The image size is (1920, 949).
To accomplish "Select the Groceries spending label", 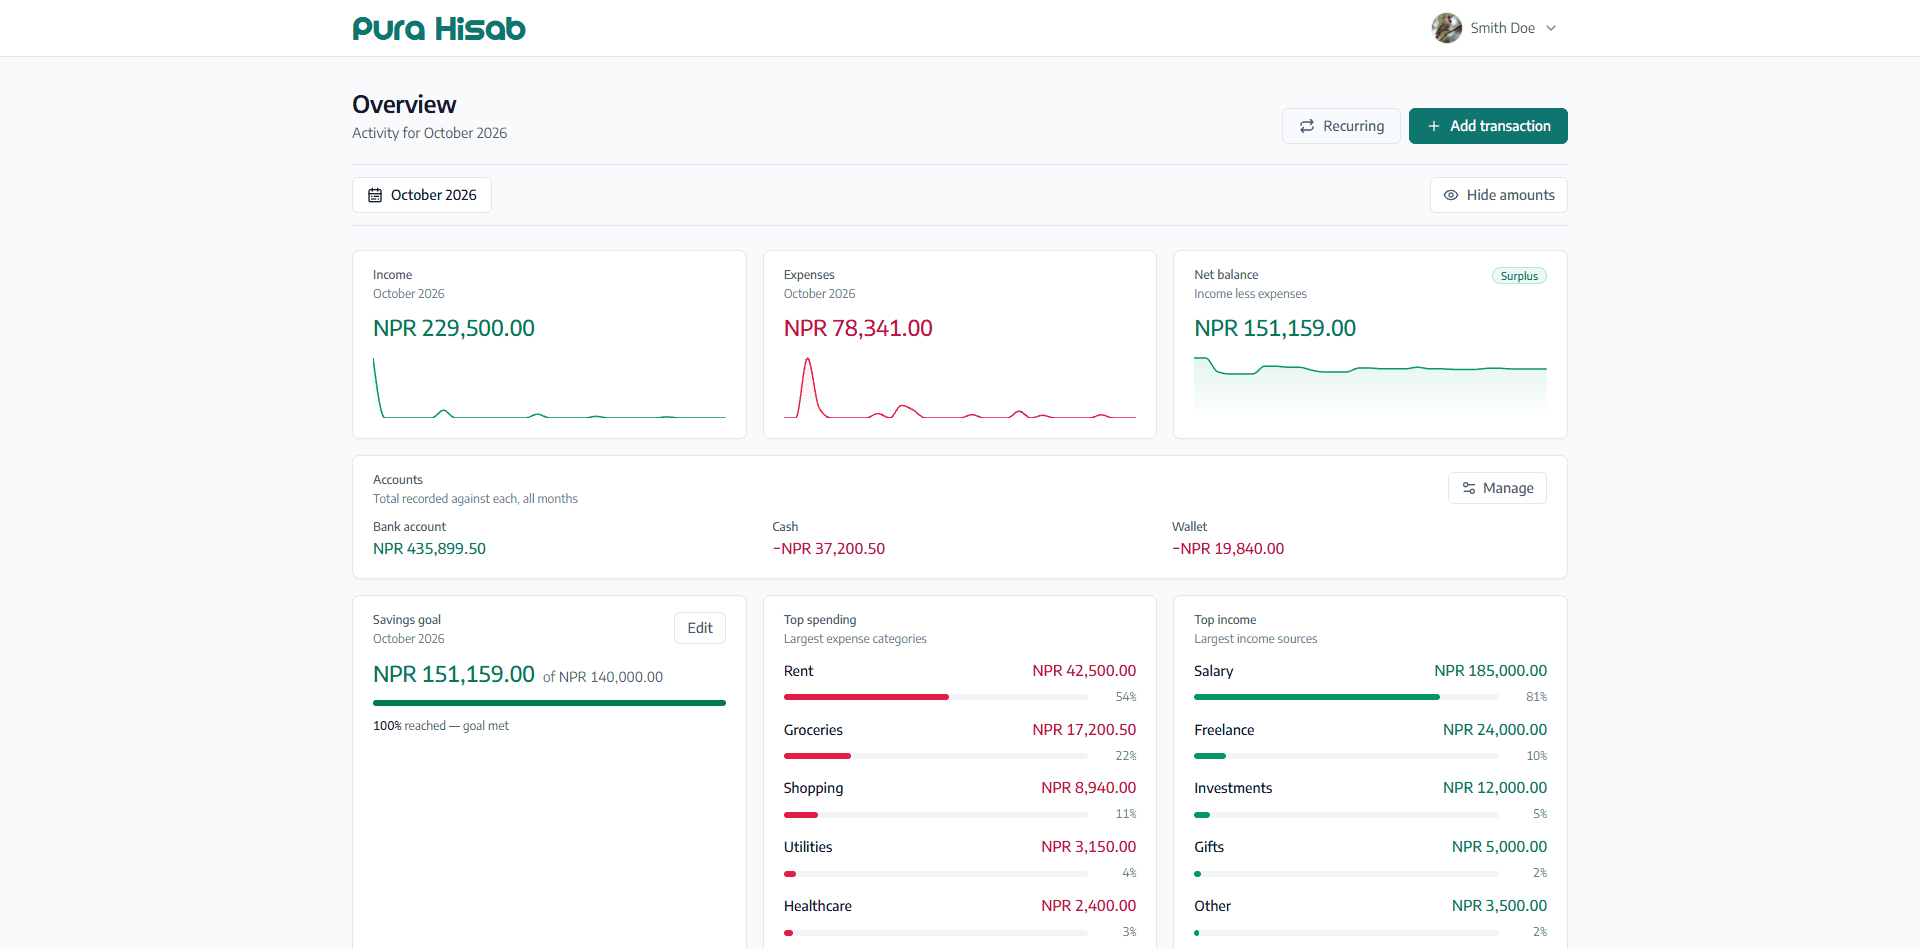I will coord(813,730).
